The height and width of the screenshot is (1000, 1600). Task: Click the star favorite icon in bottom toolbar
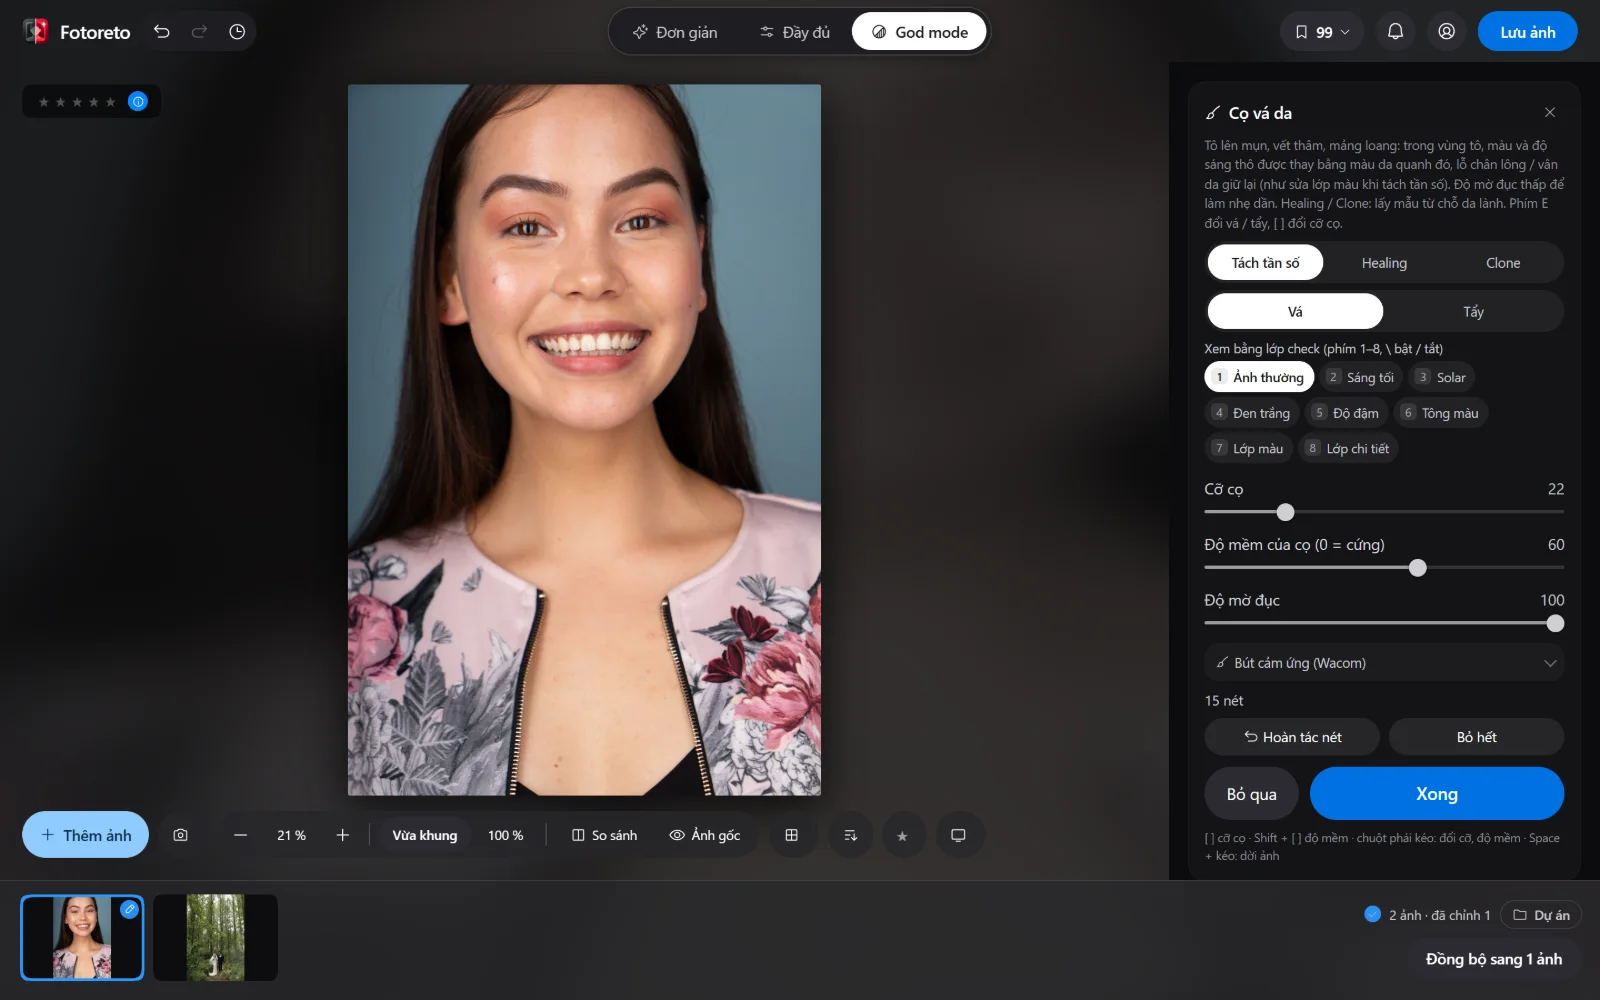pos(902,835)
